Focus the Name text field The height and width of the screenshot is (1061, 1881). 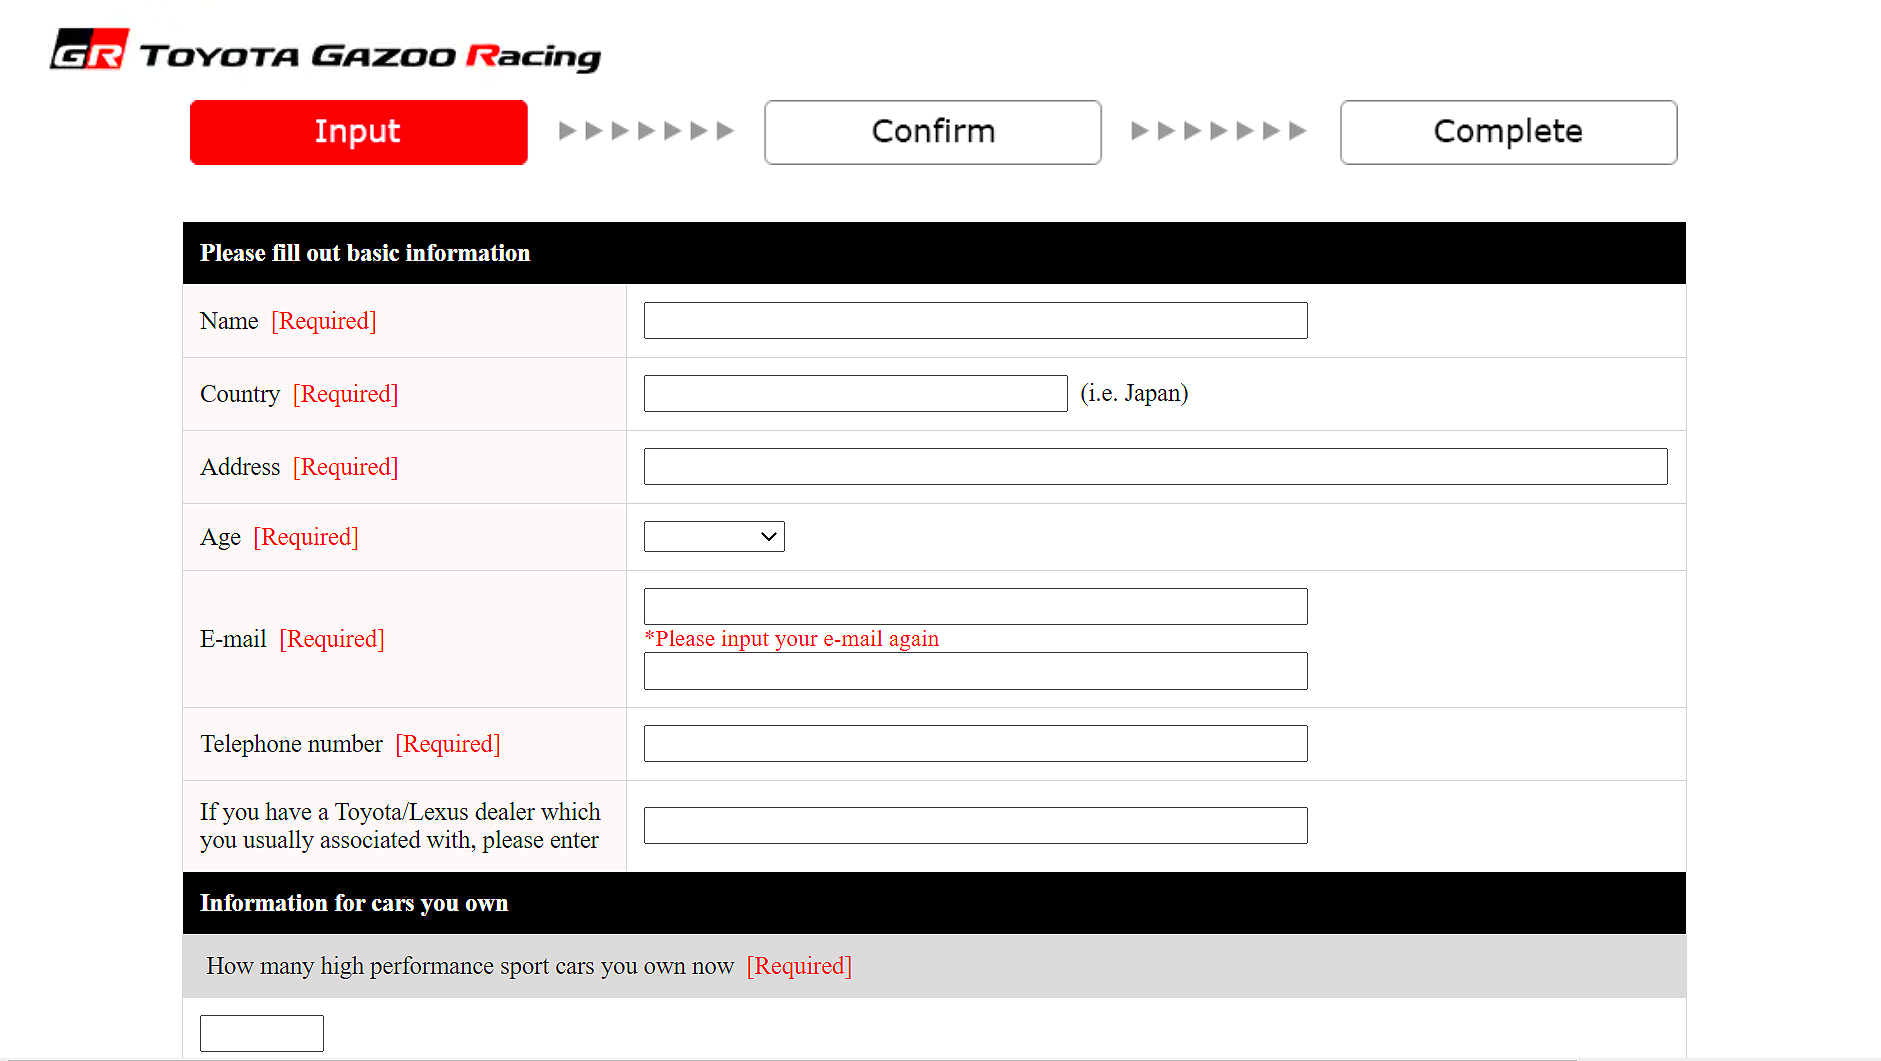point(975,321)
